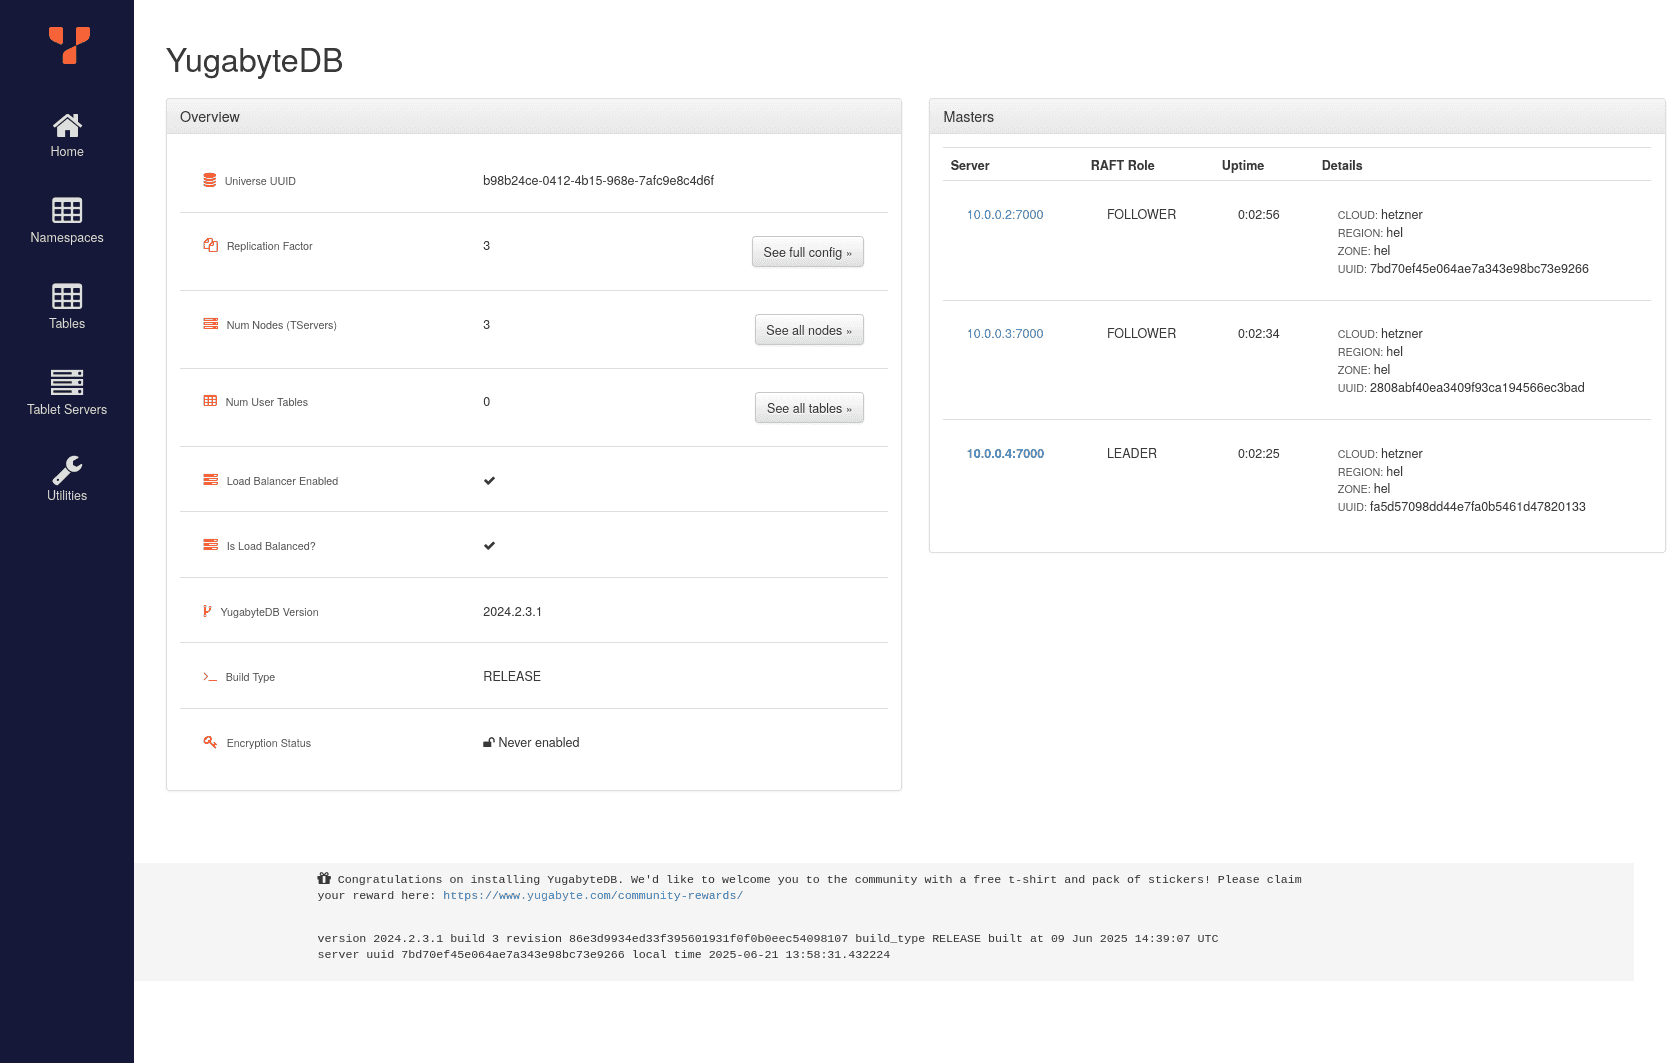Click the RELEASE build type value

[512, 677]
